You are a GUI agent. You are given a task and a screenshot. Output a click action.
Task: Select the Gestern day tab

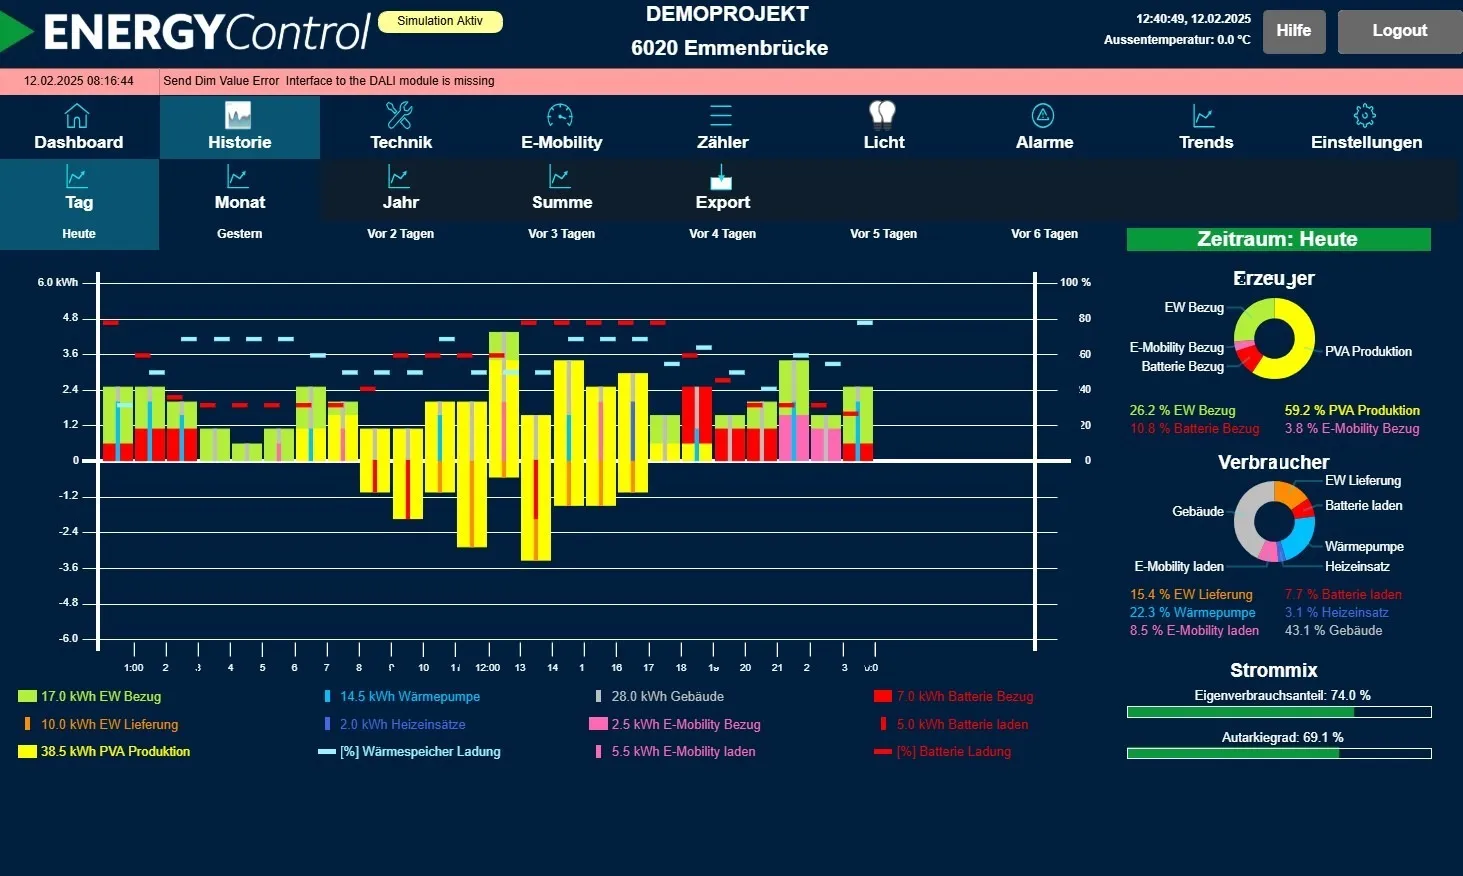pos(240,234)
